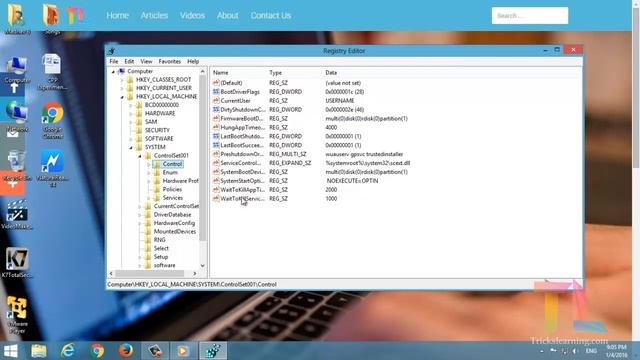Open the Videos link on the website

click(192, 16)
